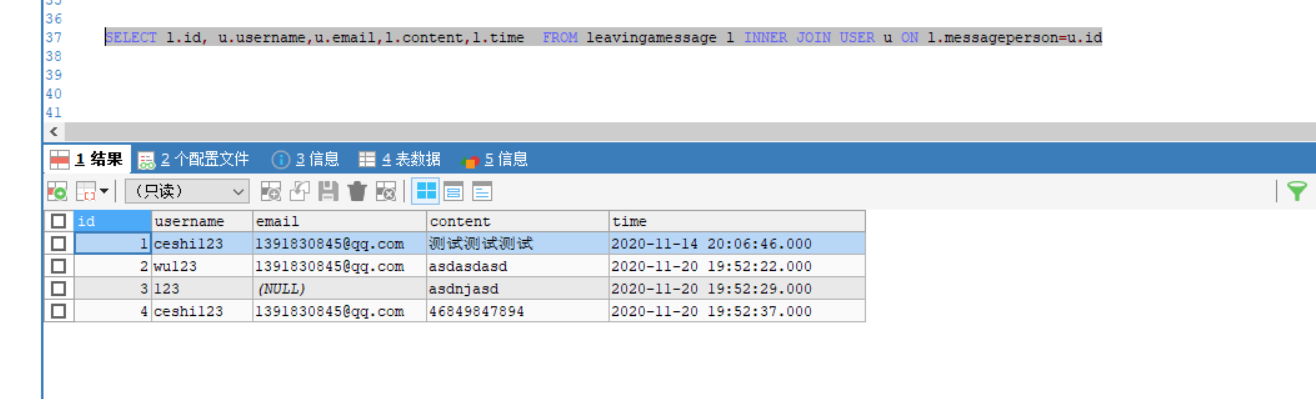Click the left scroll arrow under editor

click(x=54, y=132)
